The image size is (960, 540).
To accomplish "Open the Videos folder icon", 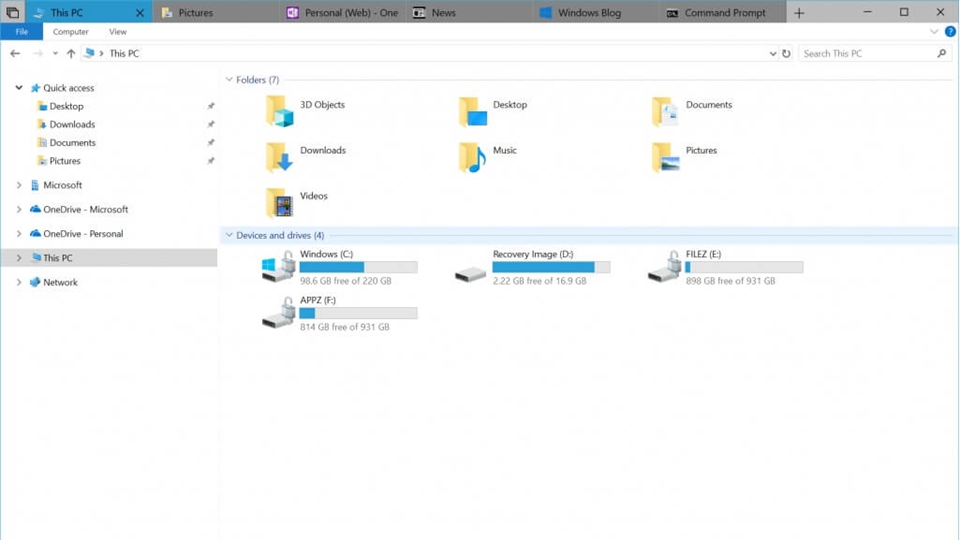I will click(x=280, y=202).
